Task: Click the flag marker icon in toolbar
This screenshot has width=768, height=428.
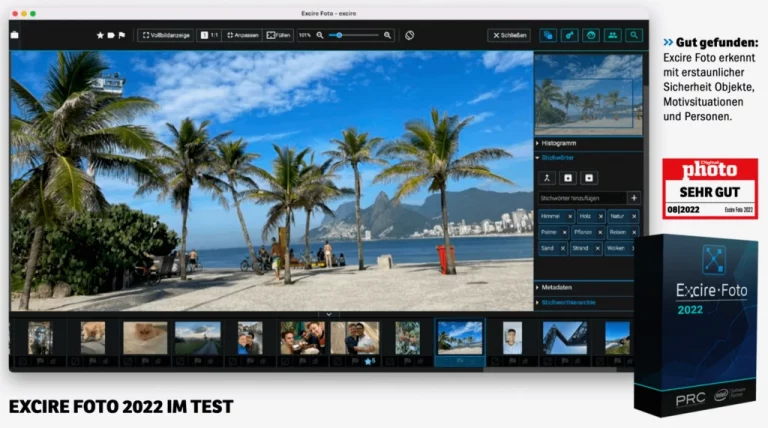Action: coord(122,35)
